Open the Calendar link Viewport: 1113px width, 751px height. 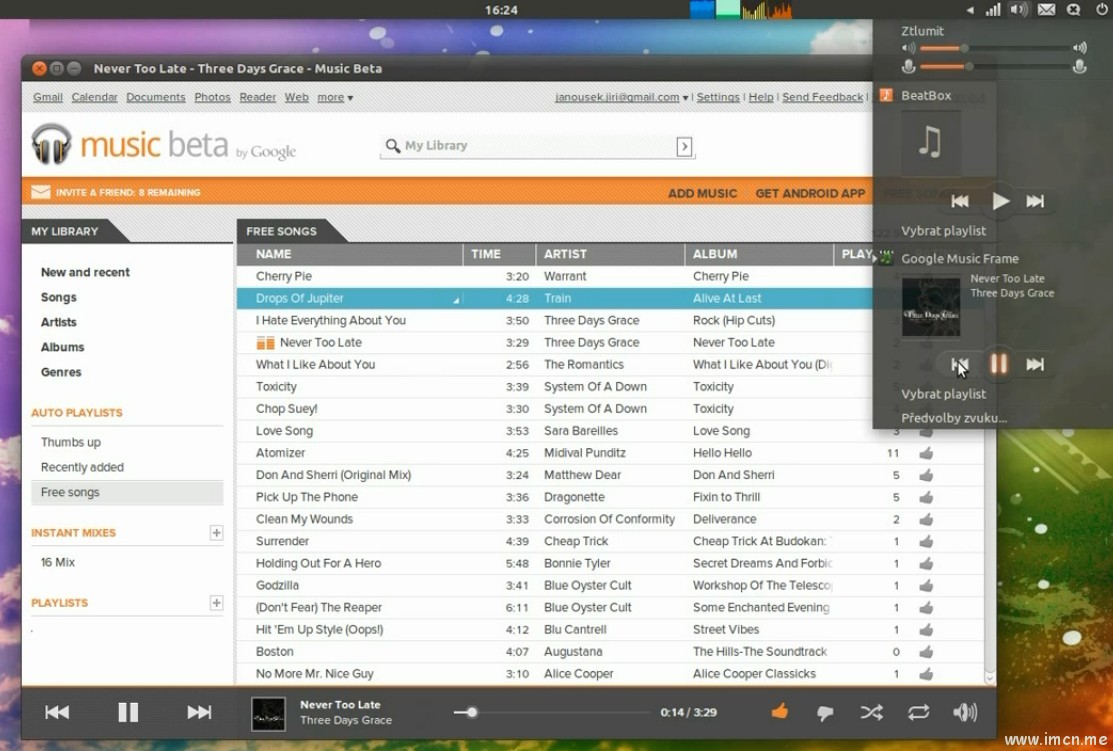click(x=94, y=97)
